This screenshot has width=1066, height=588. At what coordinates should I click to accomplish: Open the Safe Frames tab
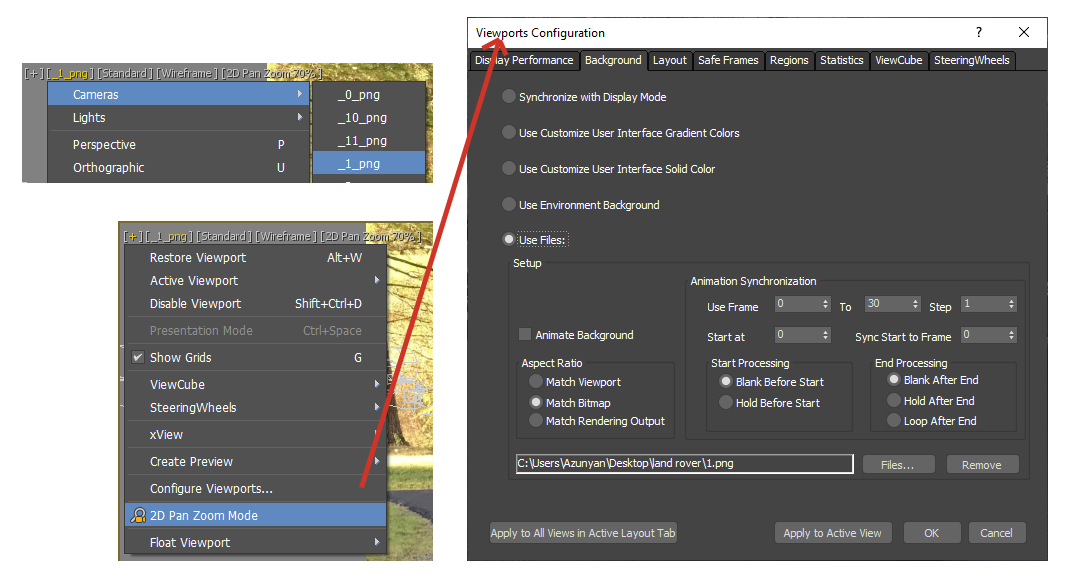(728, 60)
